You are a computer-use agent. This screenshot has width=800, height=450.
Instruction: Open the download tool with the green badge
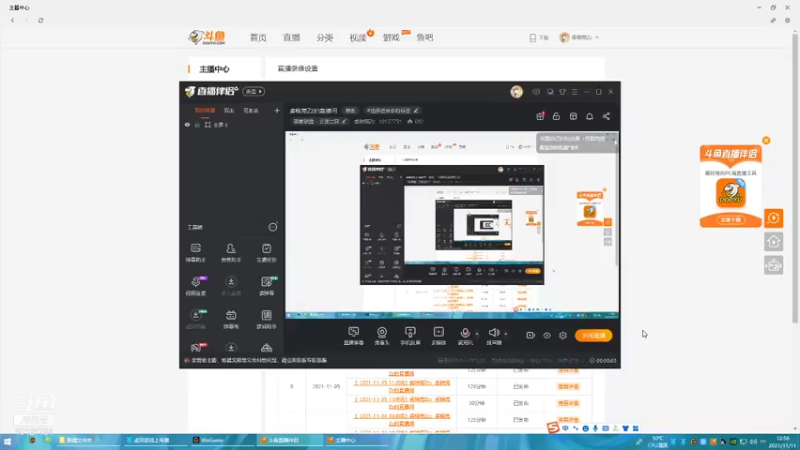196,319
